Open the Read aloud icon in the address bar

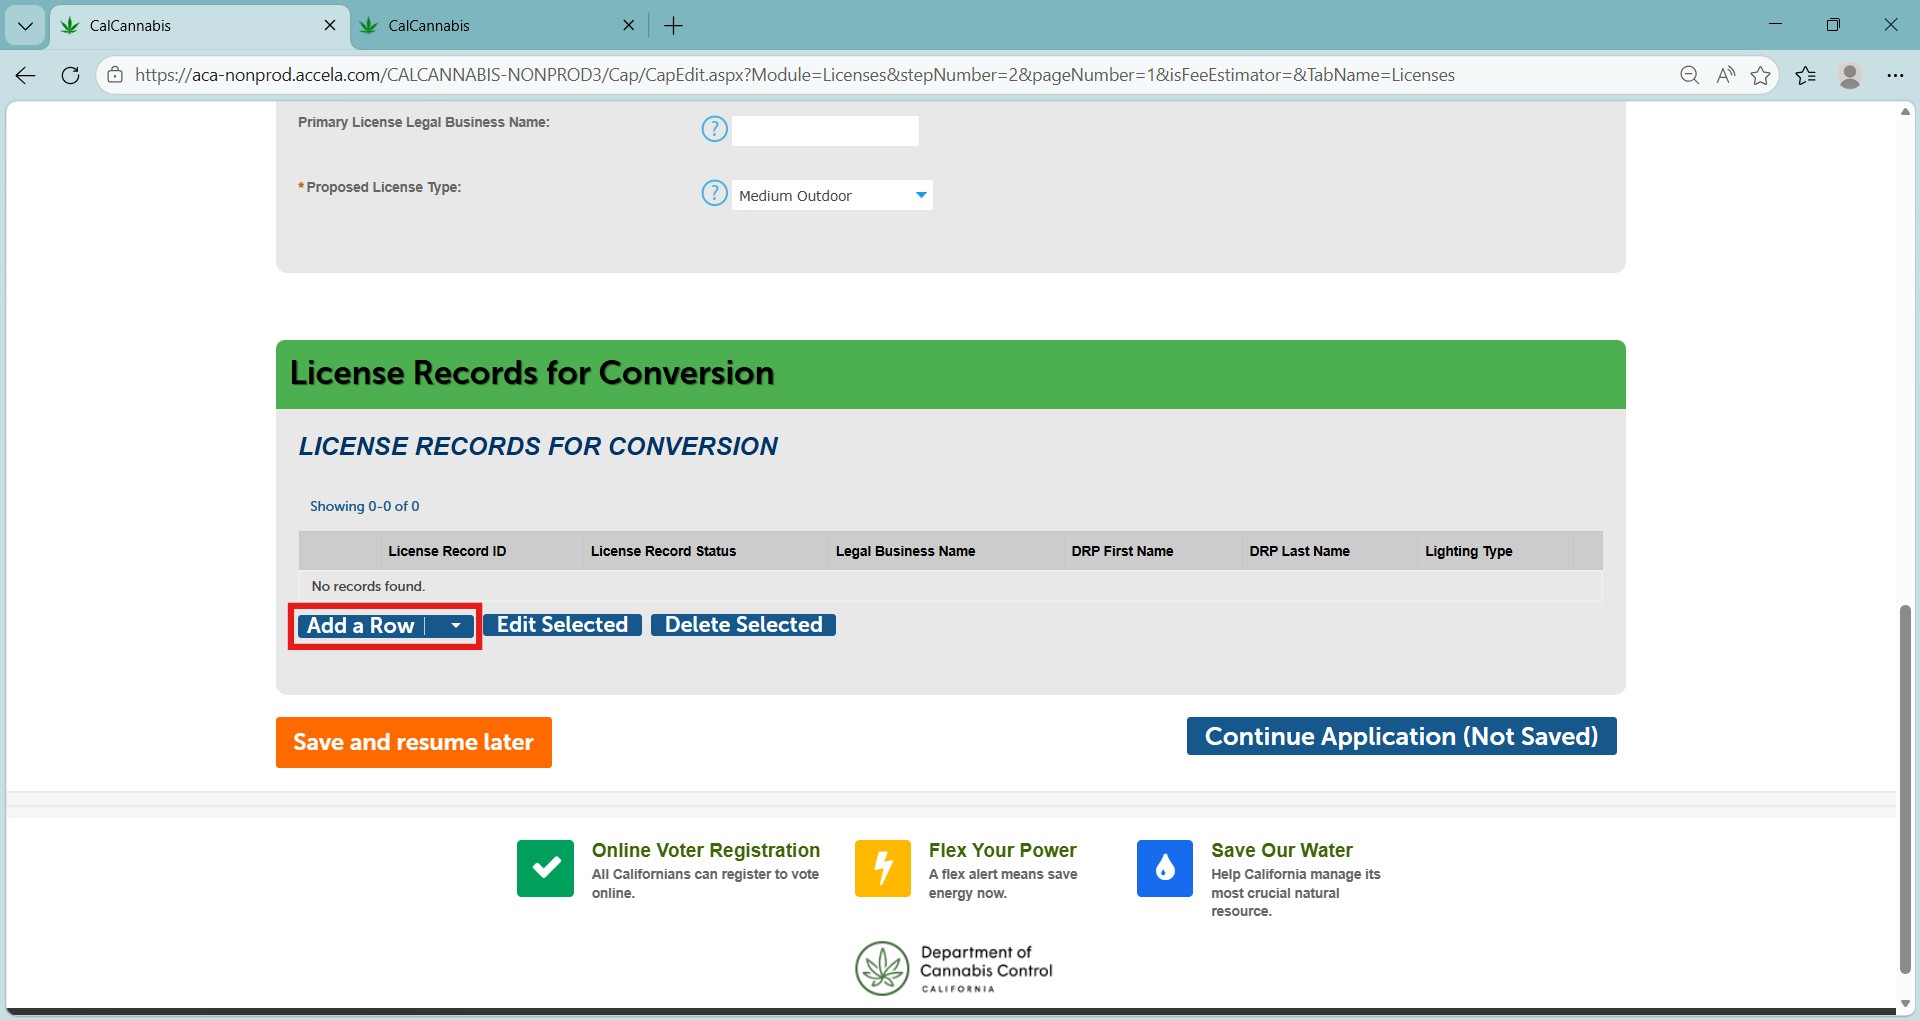1725,75
